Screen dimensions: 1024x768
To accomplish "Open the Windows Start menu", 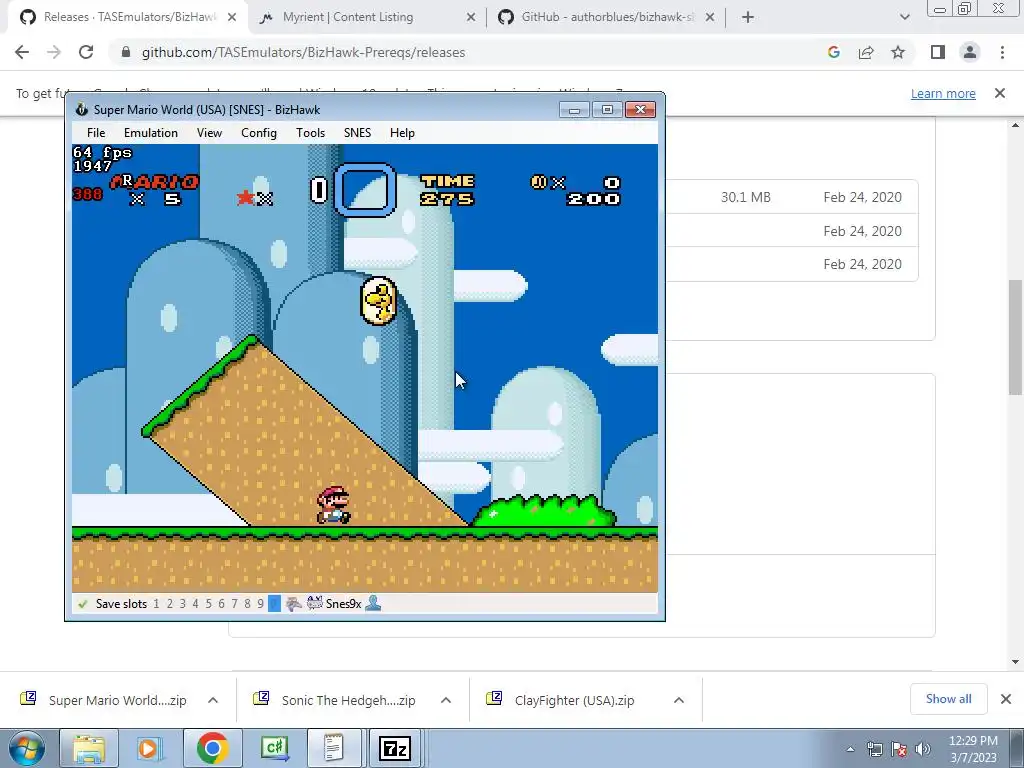I will click(27, 748).
